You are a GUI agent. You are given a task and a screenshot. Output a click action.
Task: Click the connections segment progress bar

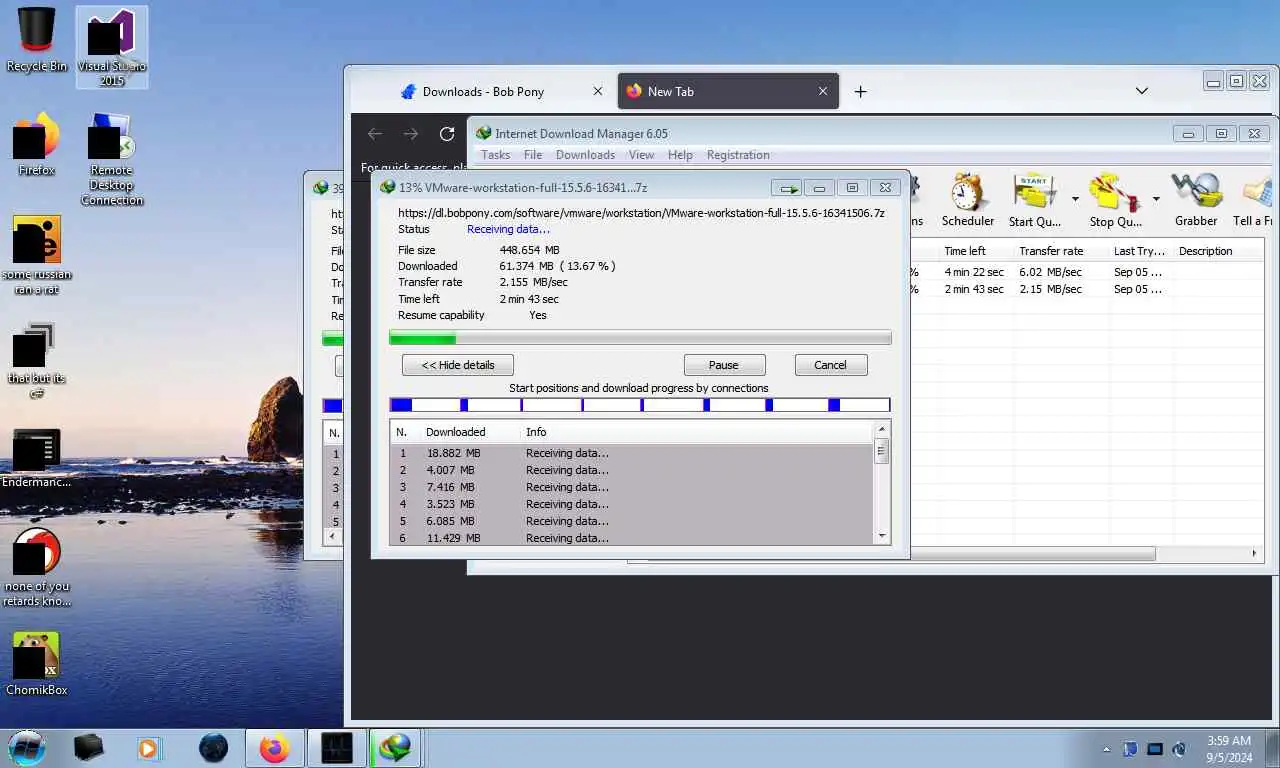click(x=640, y=405)
